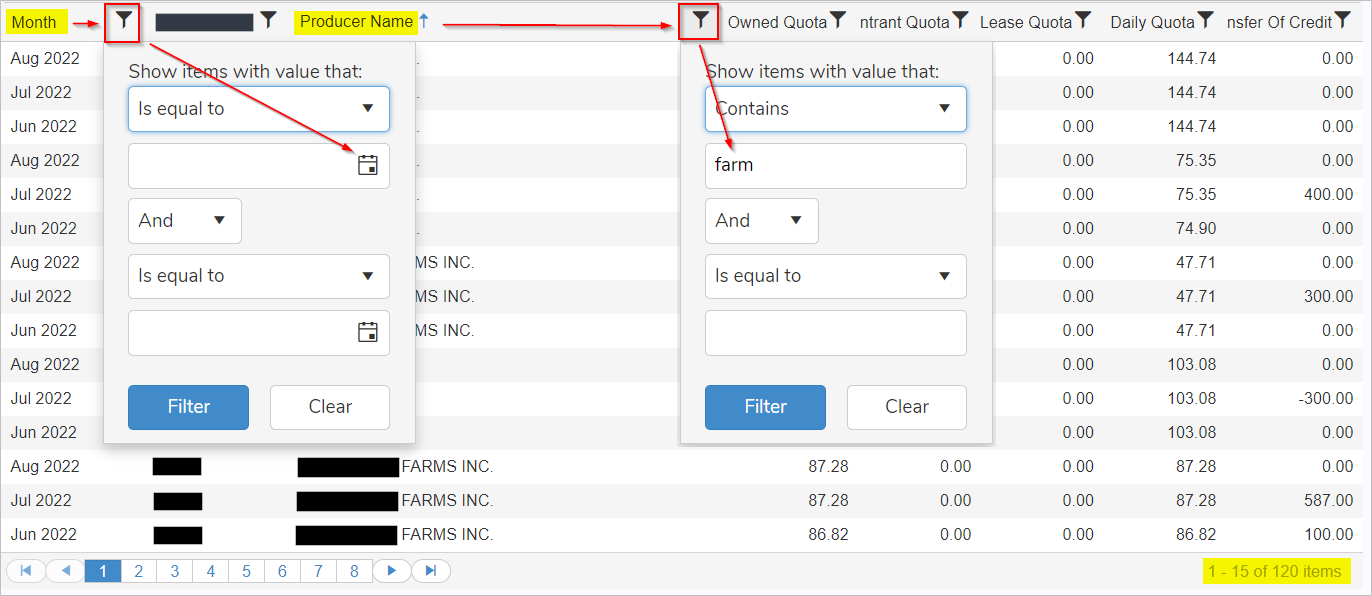
Task: Open the calendar picker in the second date field
Action: coord(369,333)
